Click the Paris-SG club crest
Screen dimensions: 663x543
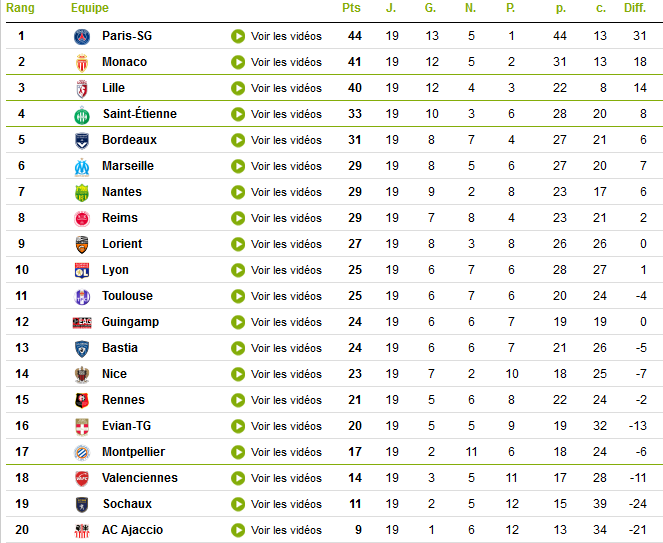[82, 37]
